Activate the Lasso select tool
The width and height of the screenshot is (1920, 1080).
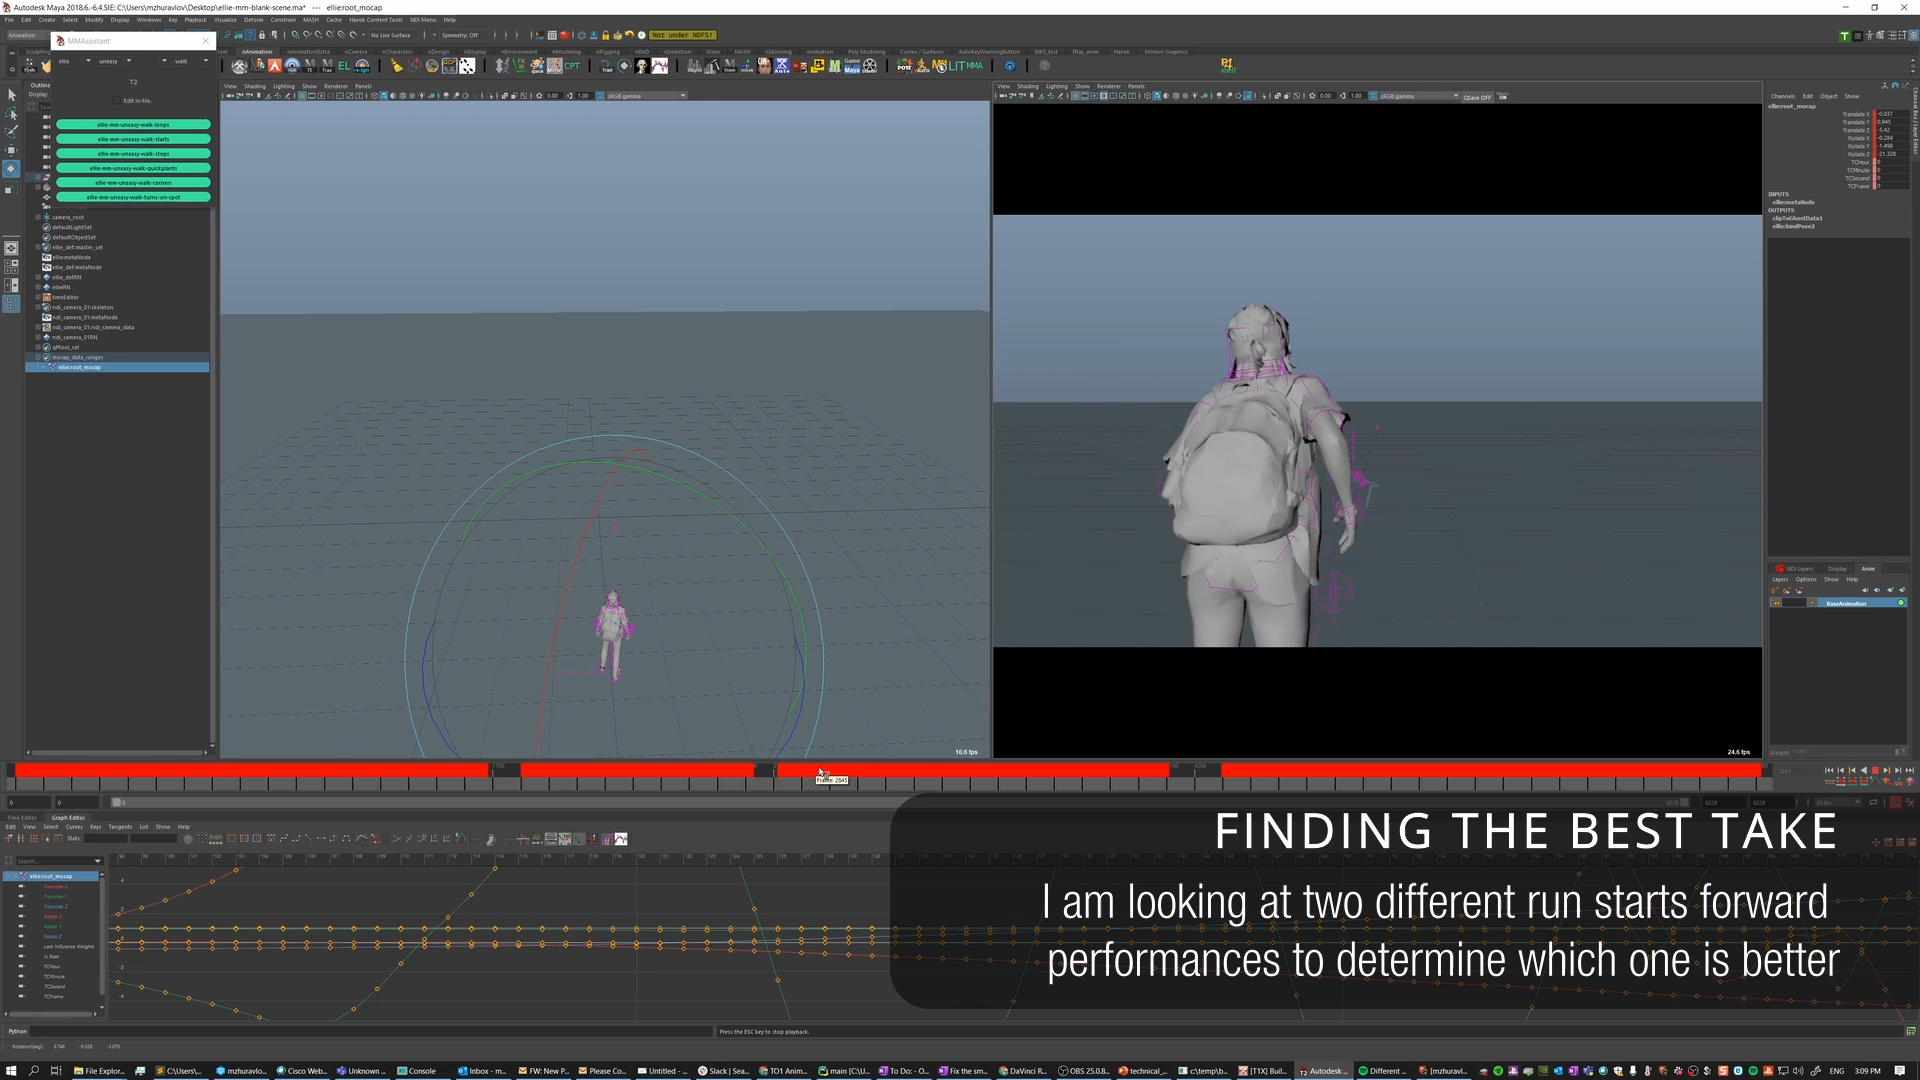click(x=11, y=114)
